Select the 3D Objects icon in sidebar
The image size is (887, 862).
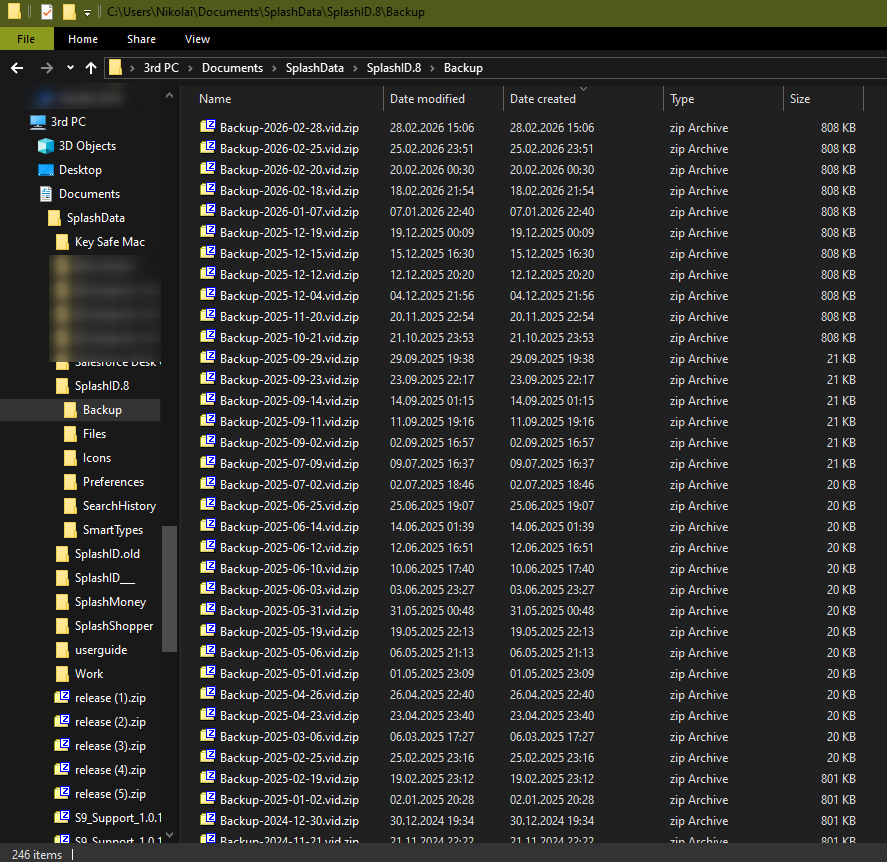pyautogui.click(x=46, y=146)
